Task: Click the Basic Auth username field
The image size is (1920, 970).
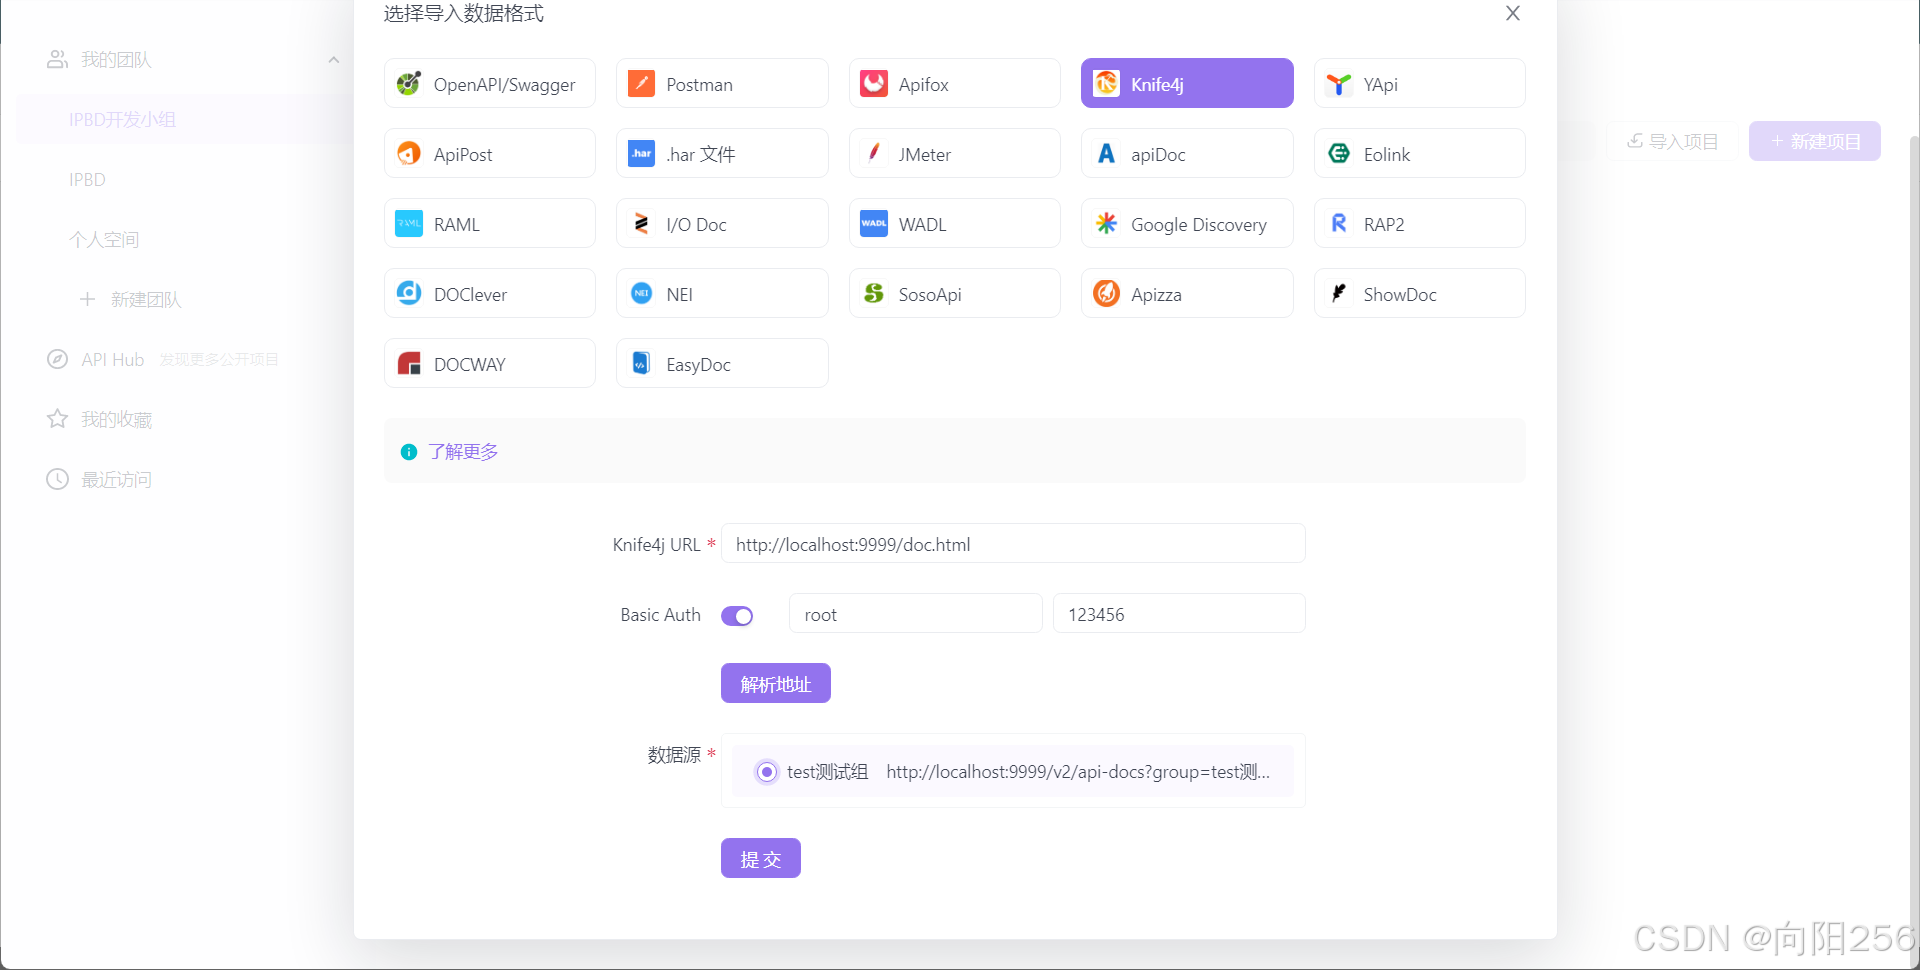Action: 916,614
